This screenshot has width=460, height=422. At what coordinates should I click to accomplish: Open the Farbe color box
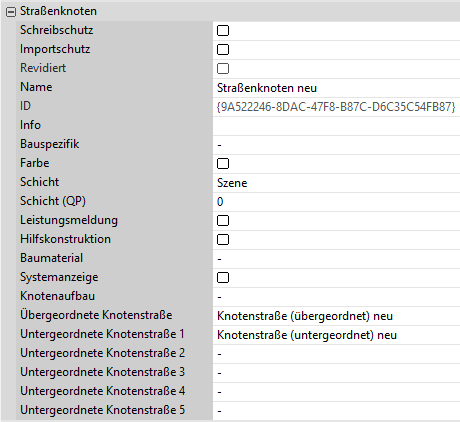223,164
